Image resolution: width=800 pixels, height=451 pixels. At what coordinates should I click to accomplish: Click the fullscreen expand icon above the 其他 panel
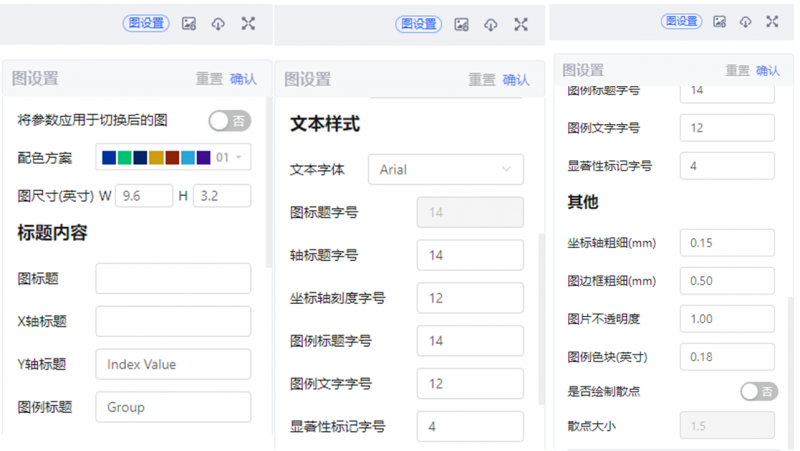pyautogui.click(x=772, y=21)
